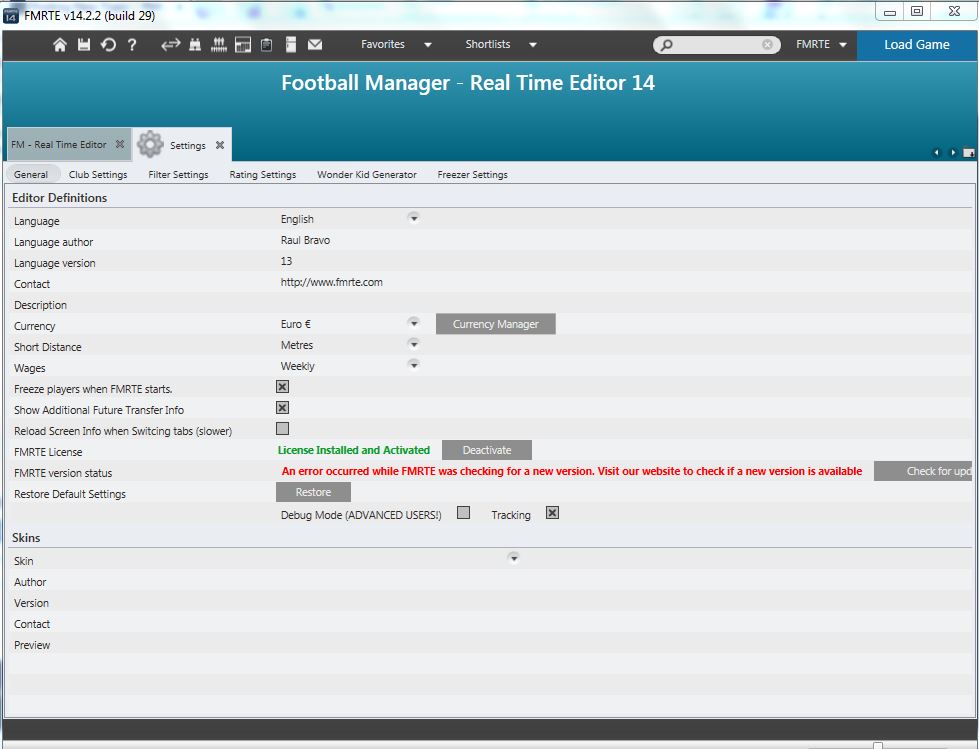Viewport: 979px width, 749px height.
Task: Click the 'License Installed and Activated' status text
Action: (x=354, y=450)
